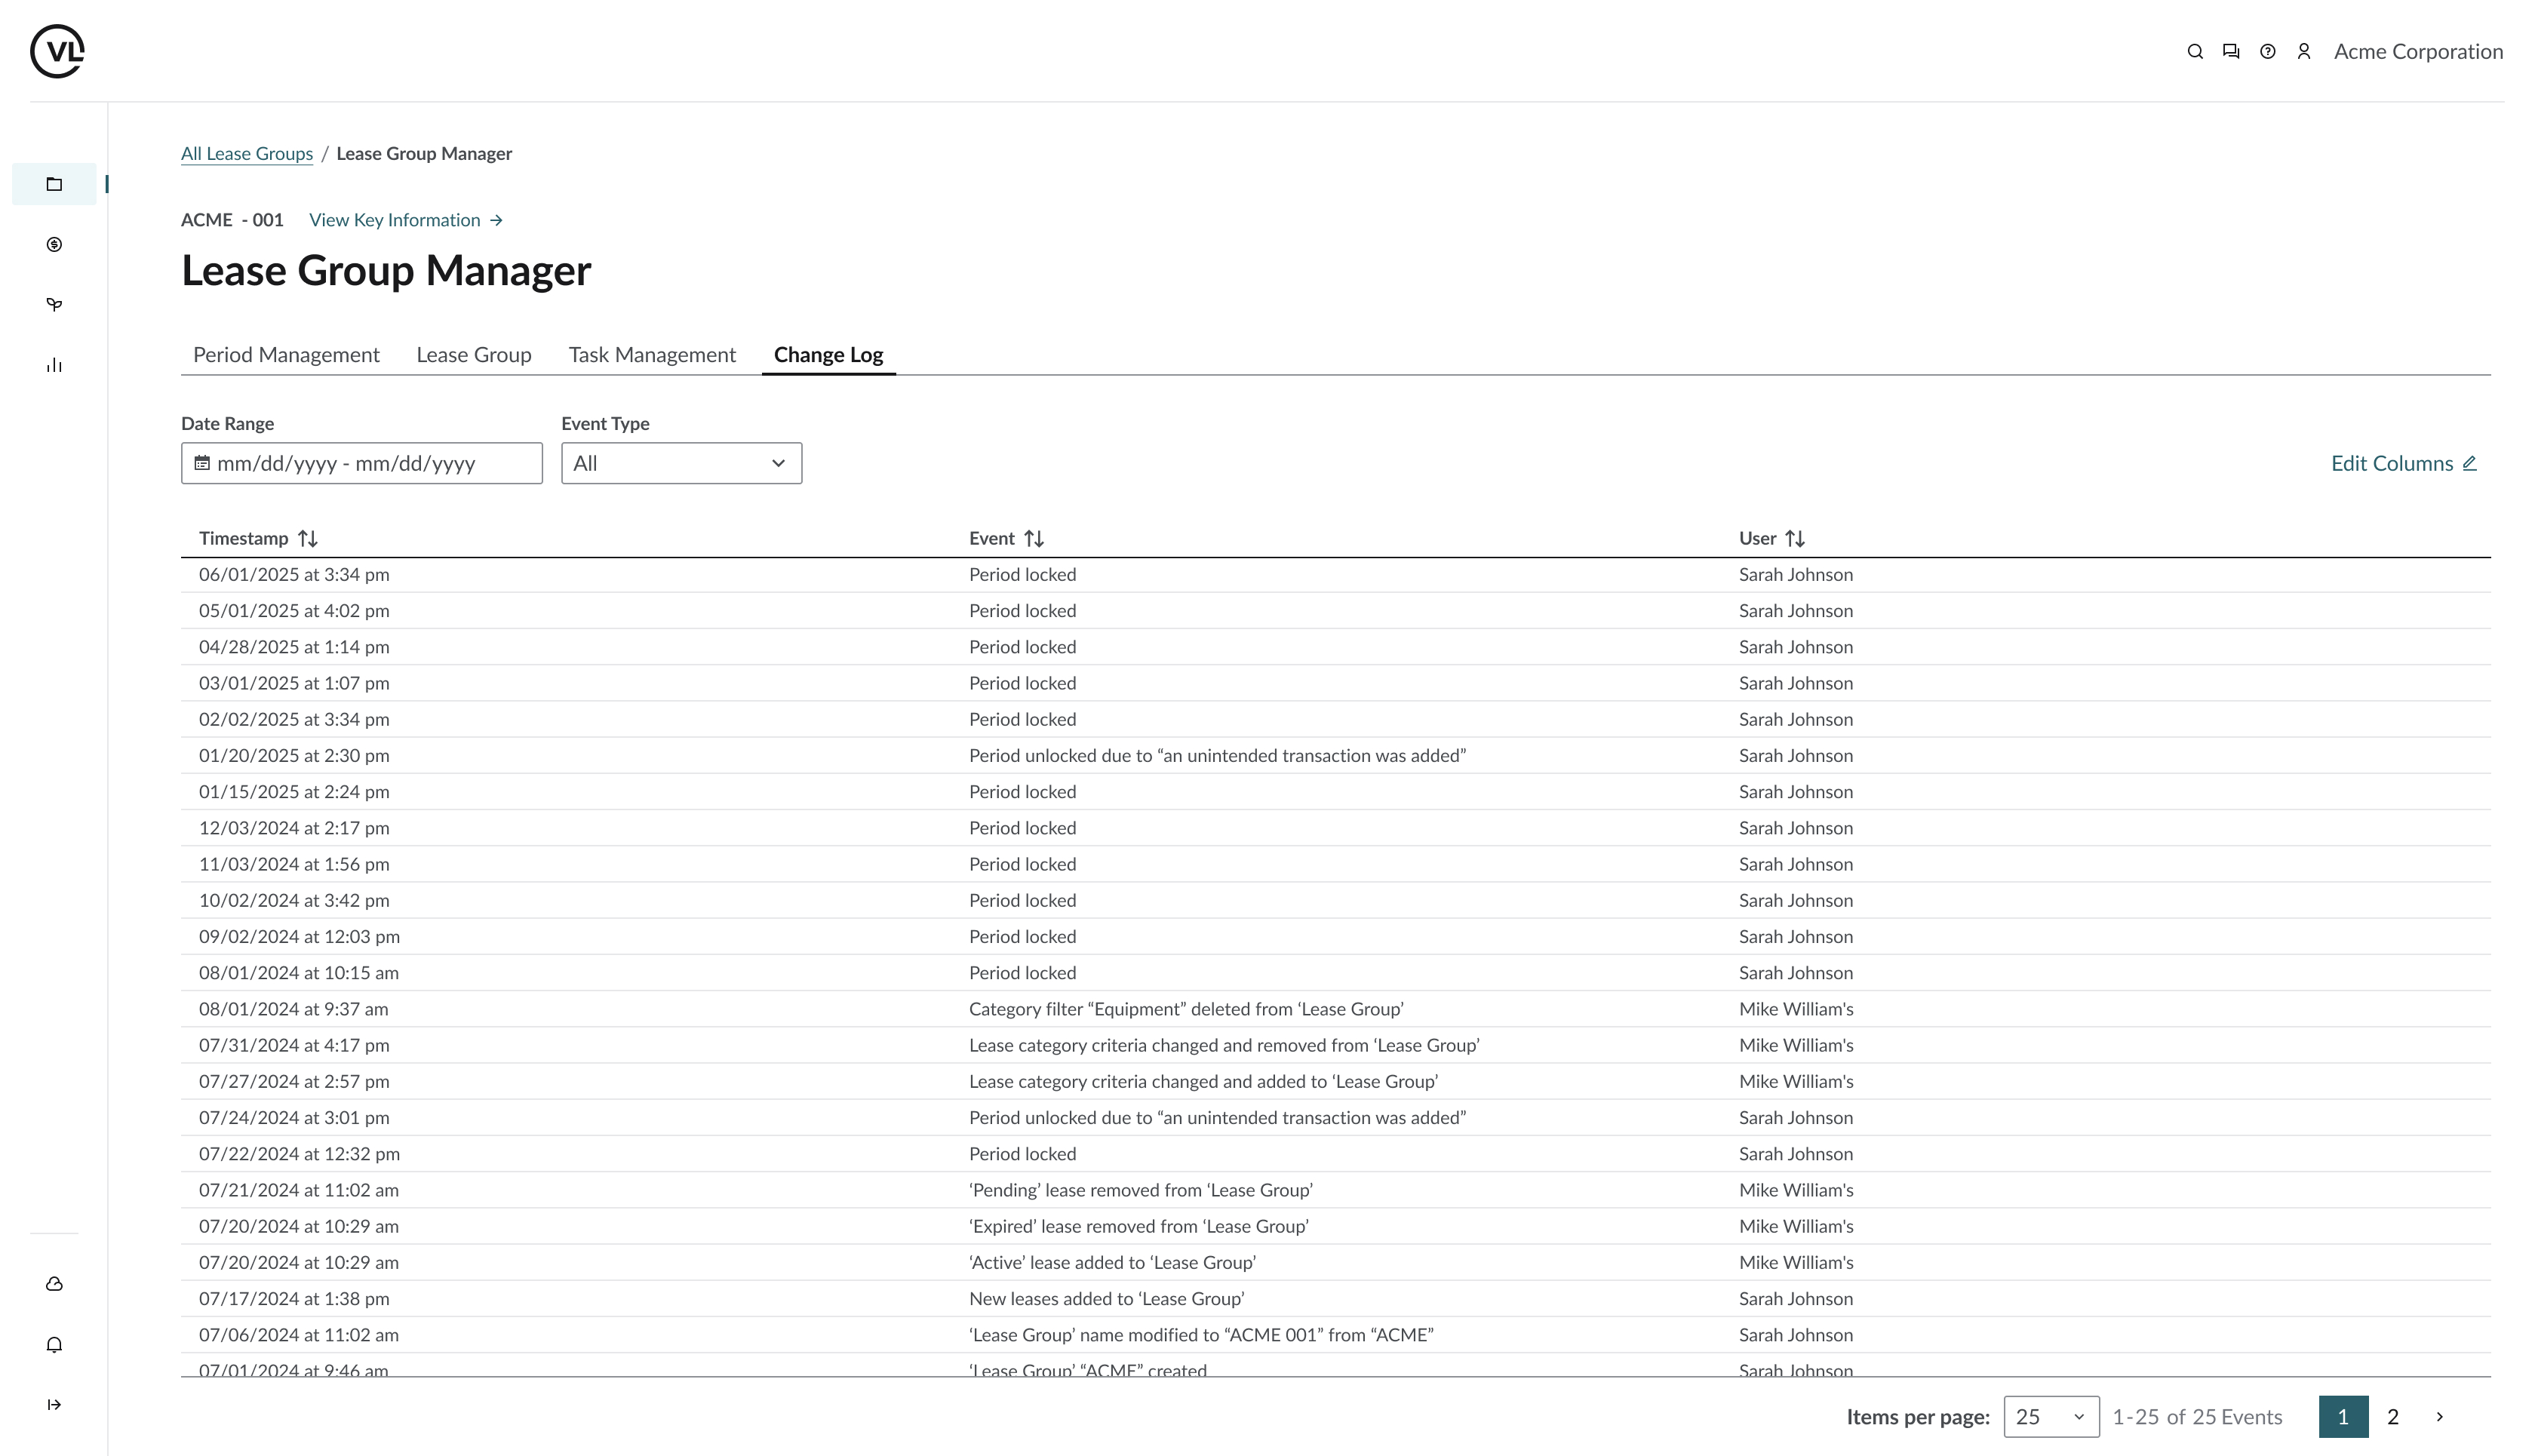The height and width of the screenshot is (1456, 2535).
Task: Open notifications bell icon
Action: (54, 1345)
